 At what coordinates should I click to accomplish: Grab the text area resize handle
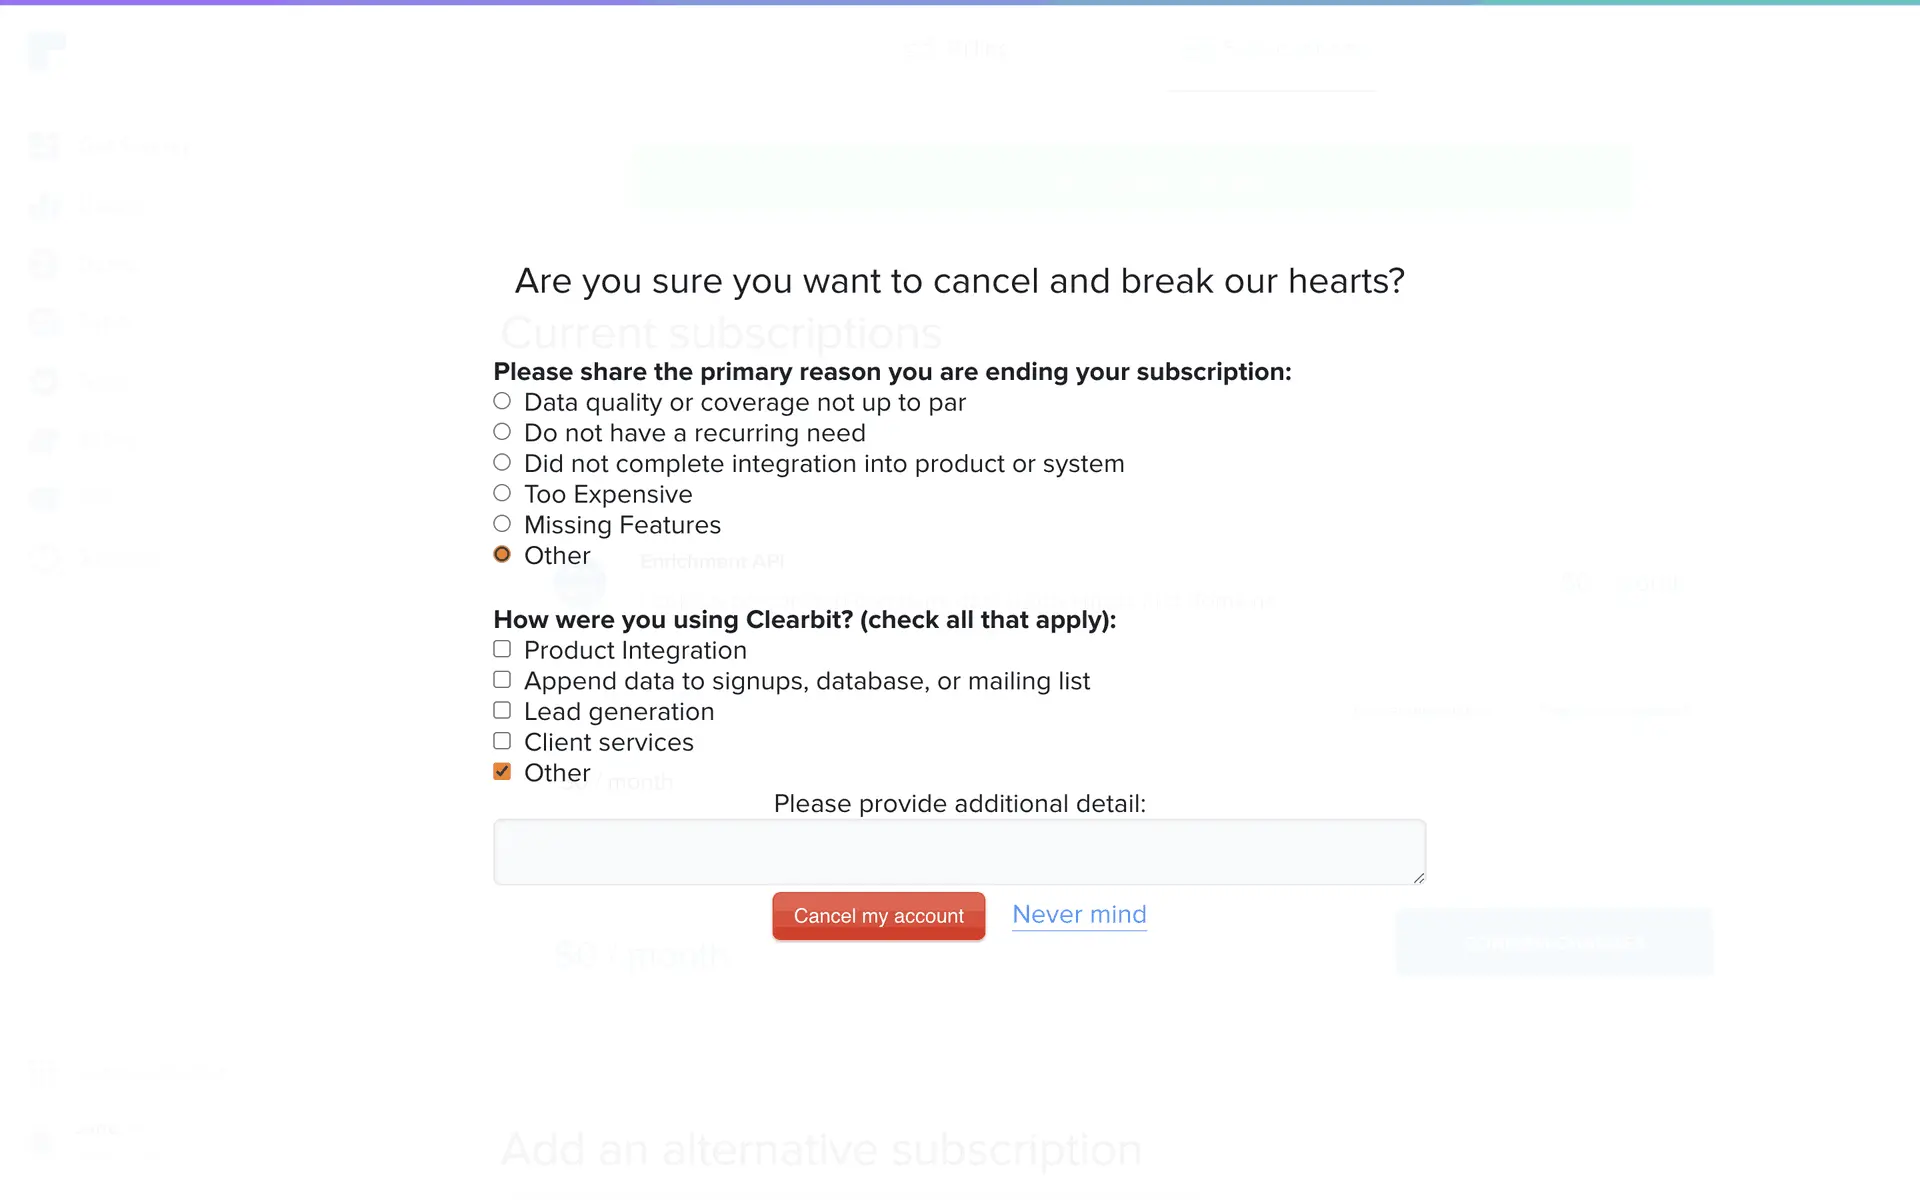(1418, 878)
